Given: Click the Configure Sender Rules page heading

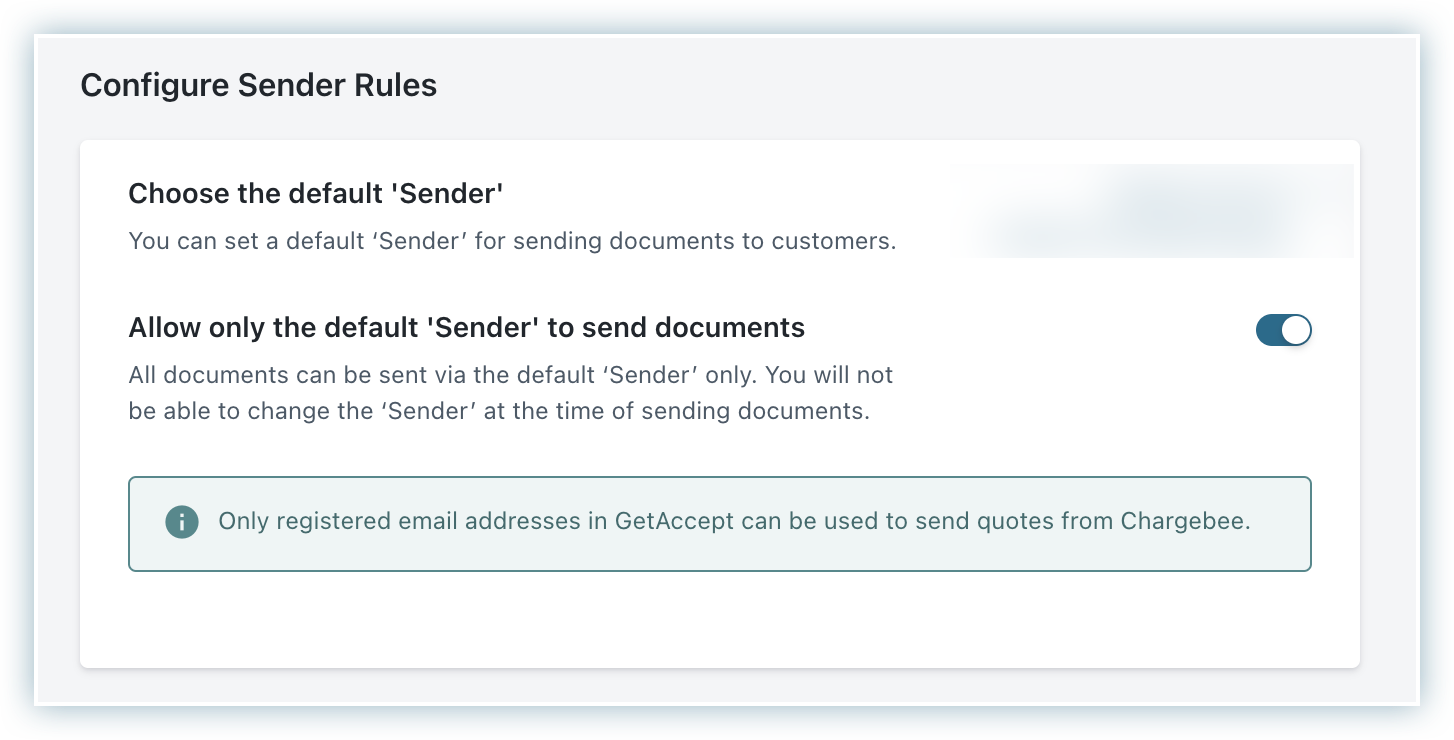Looking at the screenshot, I should click(258, 86).
